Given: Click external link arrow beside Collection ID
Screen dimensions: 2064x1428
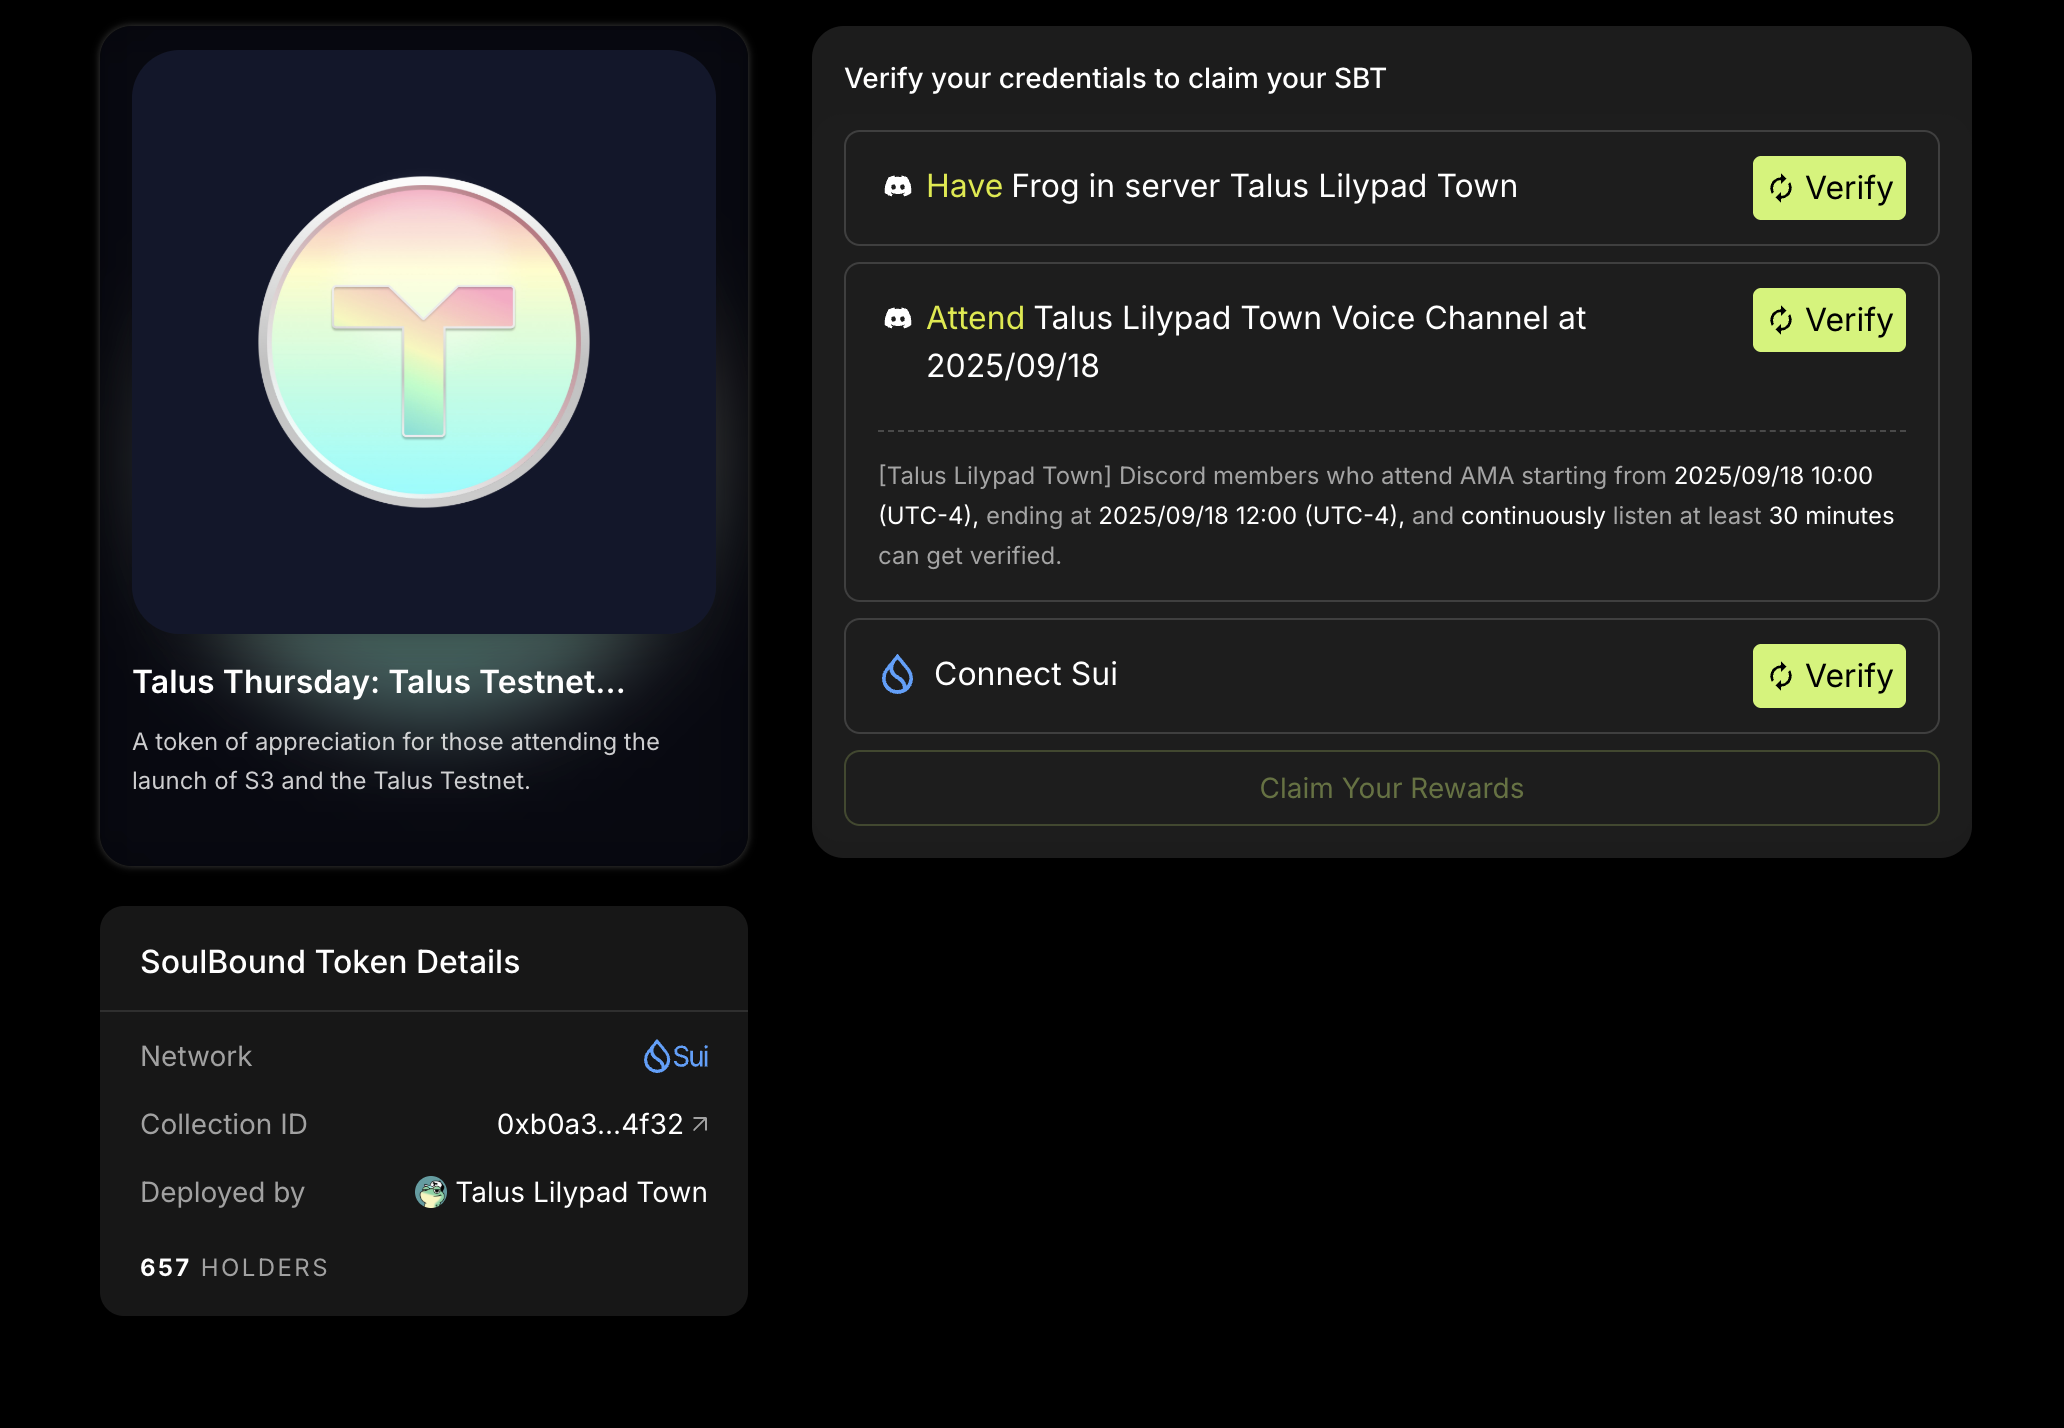Looking at the screenshot, I should [x=701, y=1124].
